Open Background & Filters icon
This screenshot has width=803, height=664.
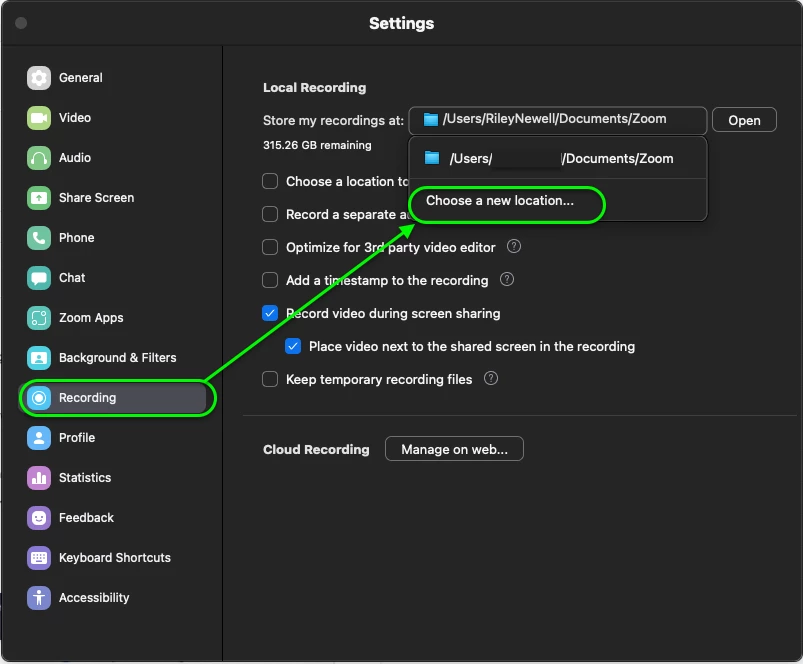pos(39,357)
